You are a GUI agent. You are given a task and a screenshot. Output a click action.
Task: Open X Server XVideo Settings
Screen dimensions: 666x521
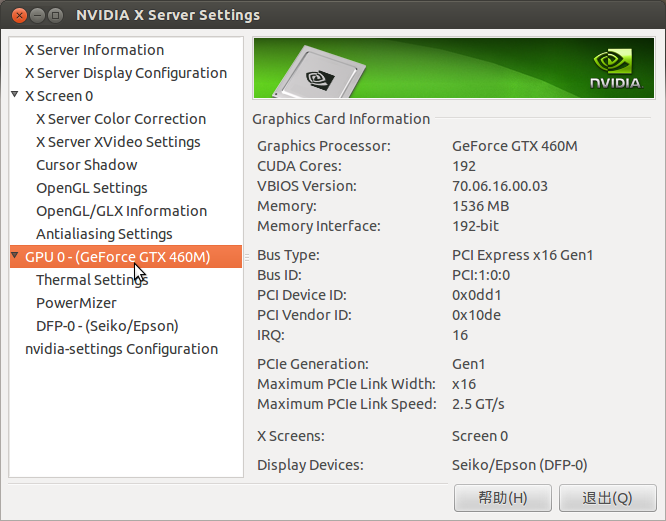(x=118, y=142)
